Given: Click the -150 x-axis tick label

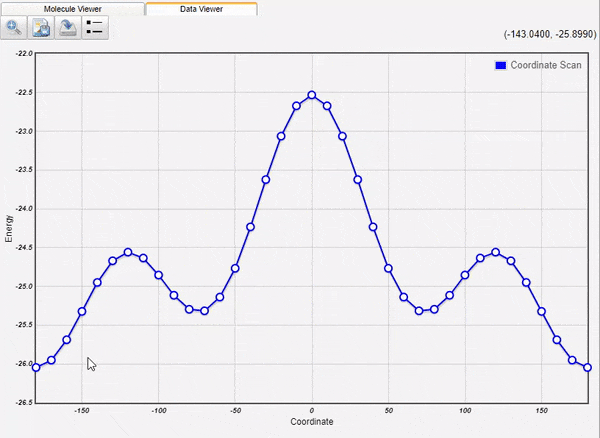Looking at the screenshot, I should pos(82,410).
